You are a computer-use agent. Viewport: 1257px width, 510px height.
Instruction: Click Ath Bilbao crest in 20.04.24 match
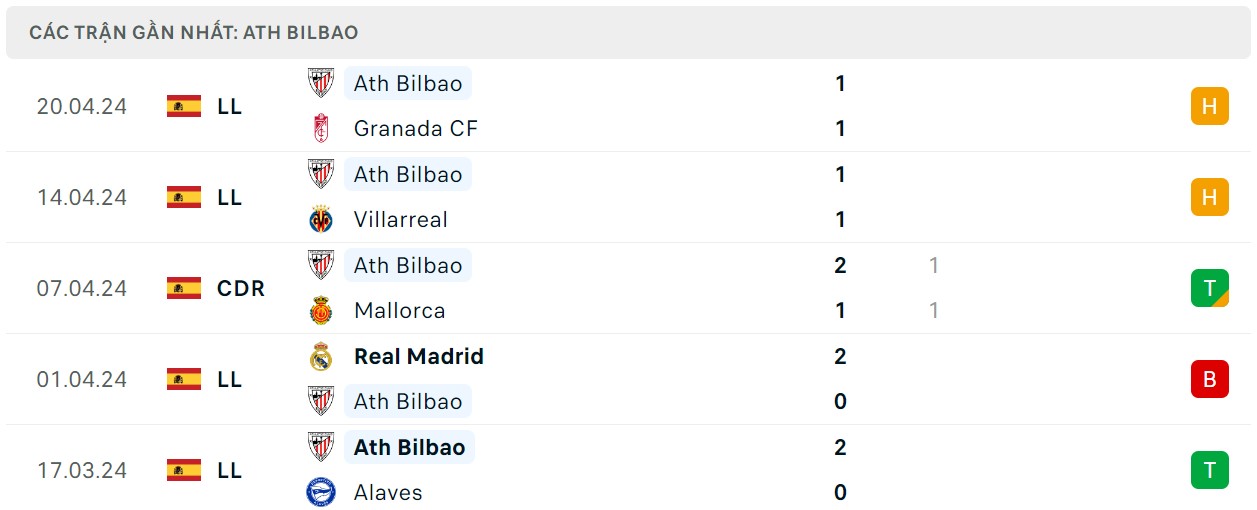pos(321,83)
